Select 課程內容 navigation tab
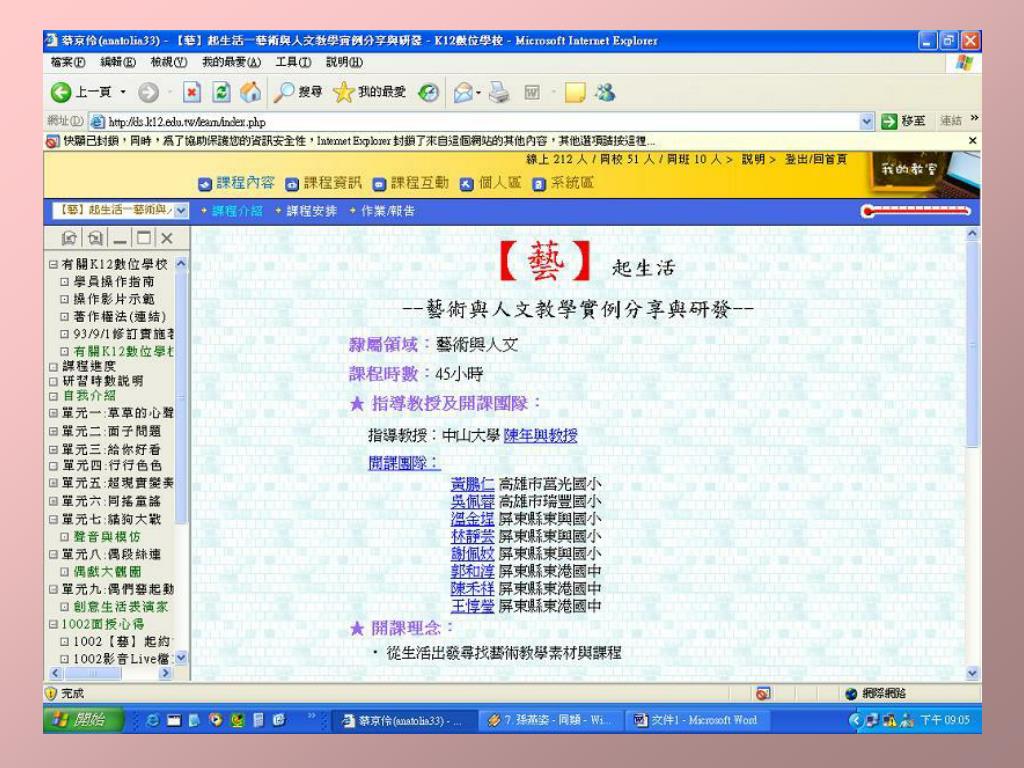The width and height of the screenshot is (1024, 768). tap(236, 184)
